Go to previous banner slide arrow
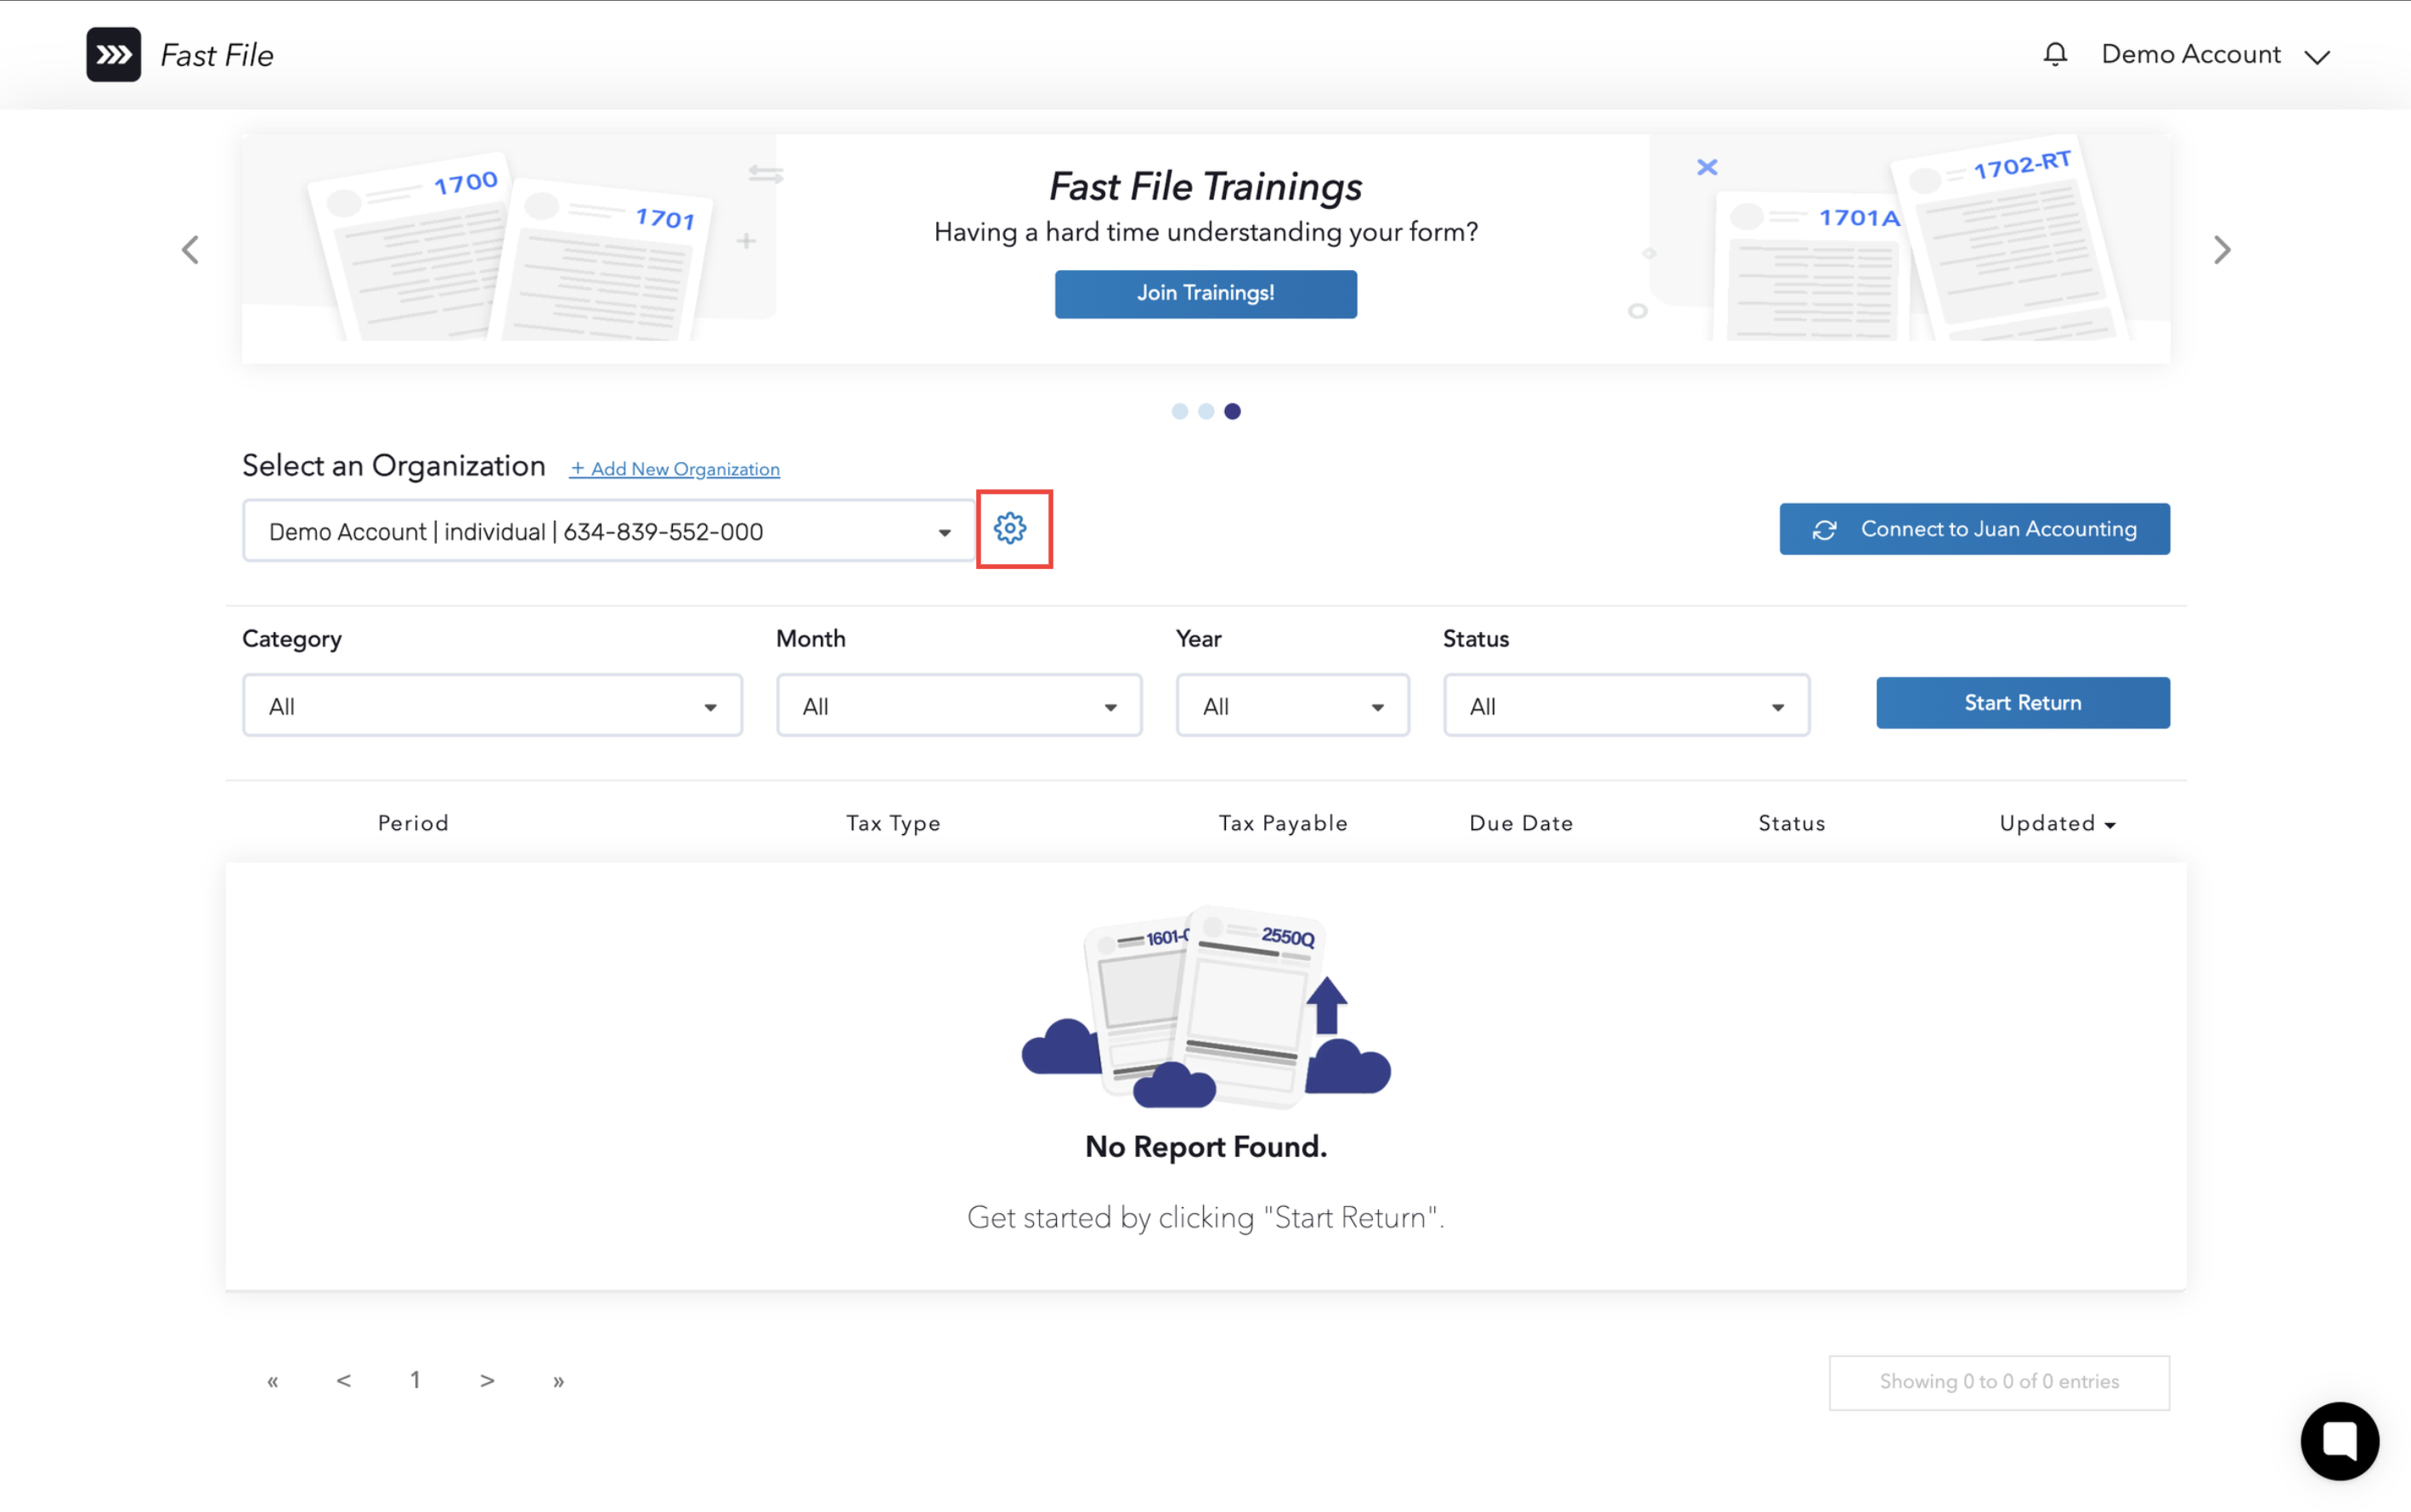This screenshot has height=1512, width=2411. (190, 249)
